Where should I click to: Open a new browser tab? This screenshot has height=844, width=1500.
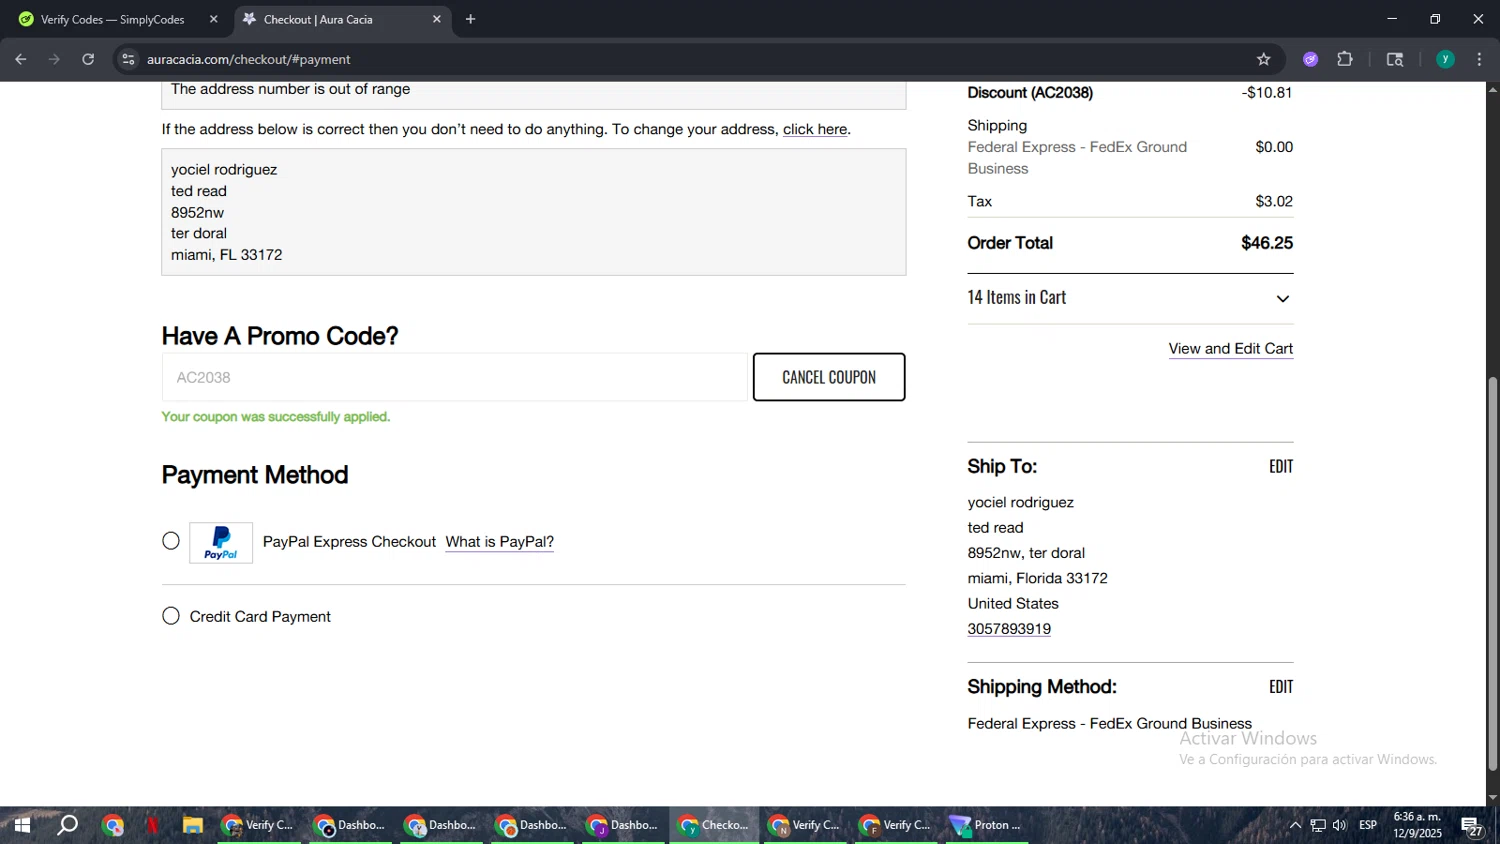point(470,19)
